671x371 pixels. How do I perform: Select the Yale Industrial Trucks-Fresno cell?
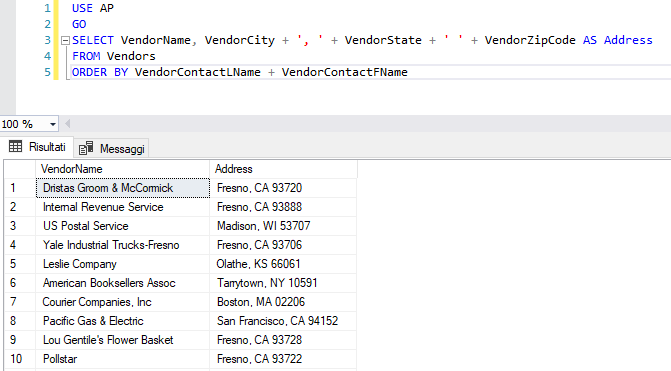pyautogui.click(x=123, y=245)
